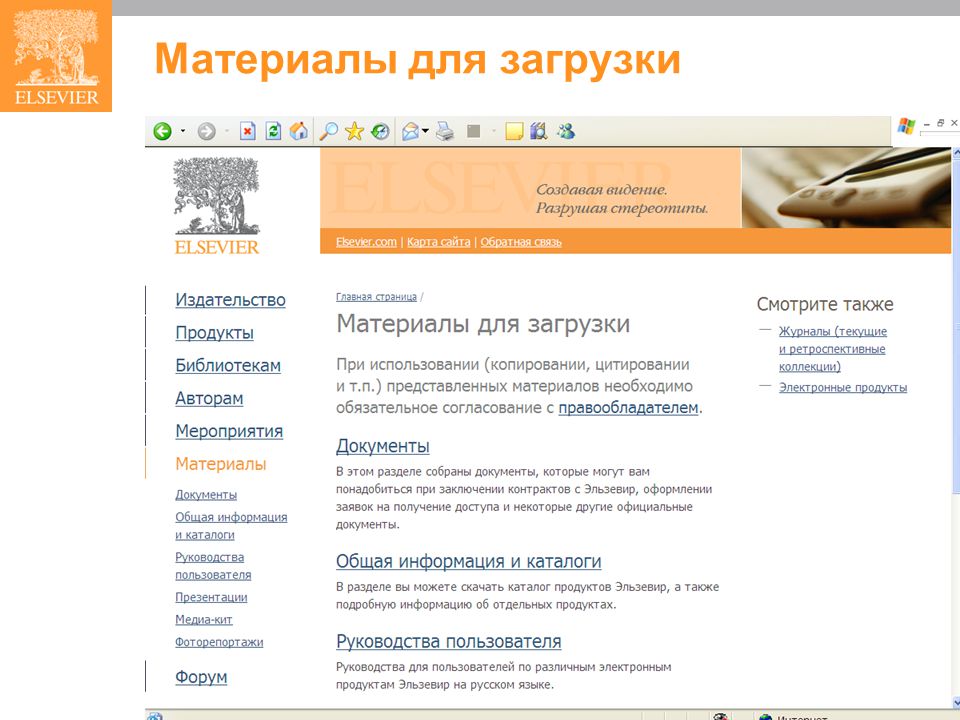The width and height of the screenshot is (960, 720).
Task: Open the History clock icon
Action: (x=380, y=131)
